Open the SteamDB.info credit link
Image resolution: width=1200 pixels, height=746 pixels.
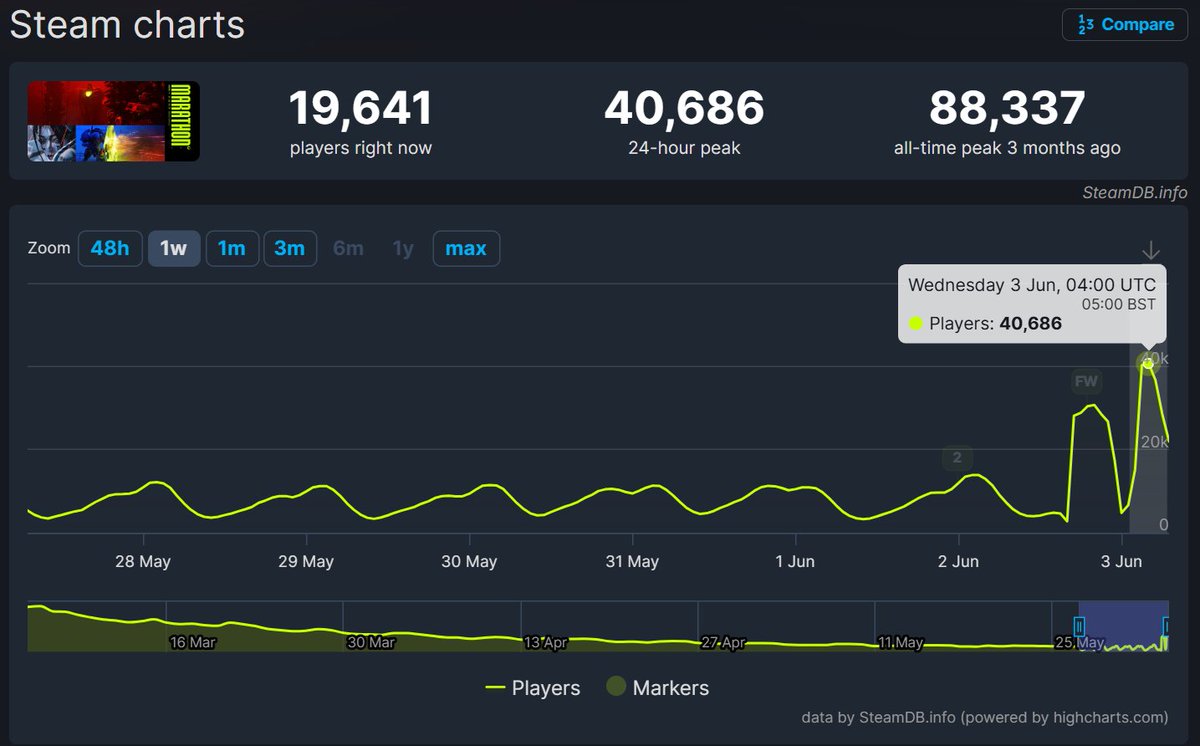click(1135, 192)
